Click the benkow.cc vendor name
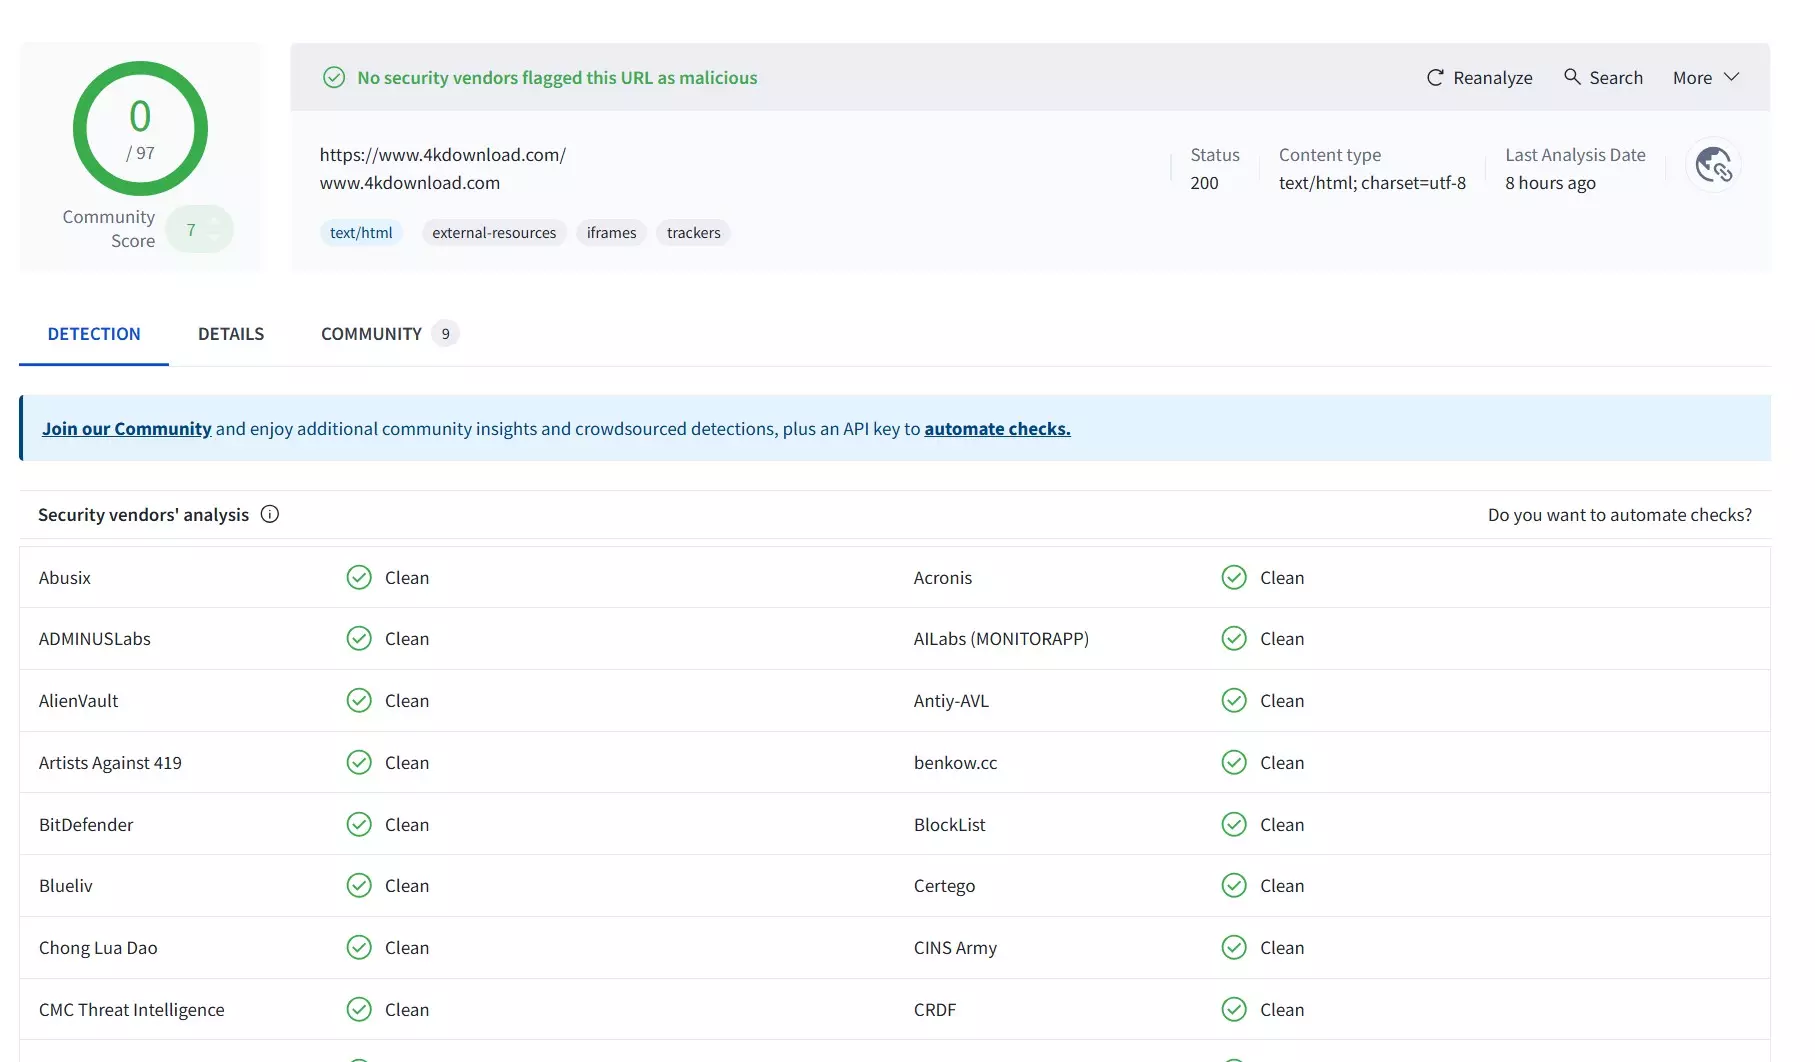This screenshot has width=1815, height=1062. 955,762
